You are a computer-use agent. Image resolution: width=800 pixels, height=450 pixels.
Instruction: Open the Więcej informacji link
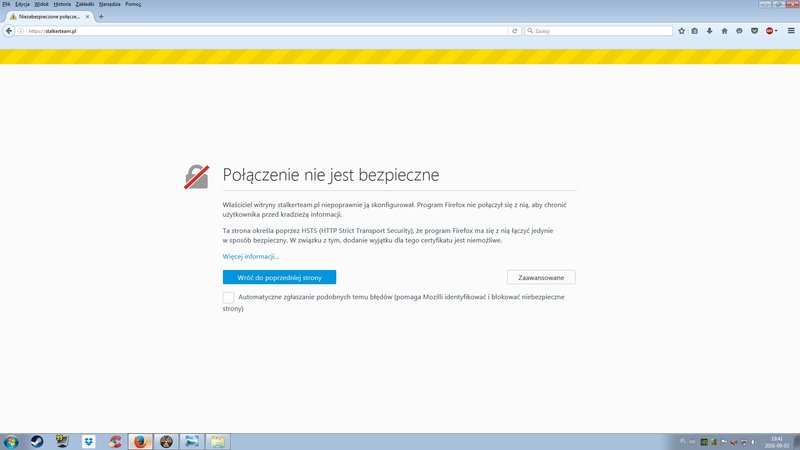click(x=251, y=257)
